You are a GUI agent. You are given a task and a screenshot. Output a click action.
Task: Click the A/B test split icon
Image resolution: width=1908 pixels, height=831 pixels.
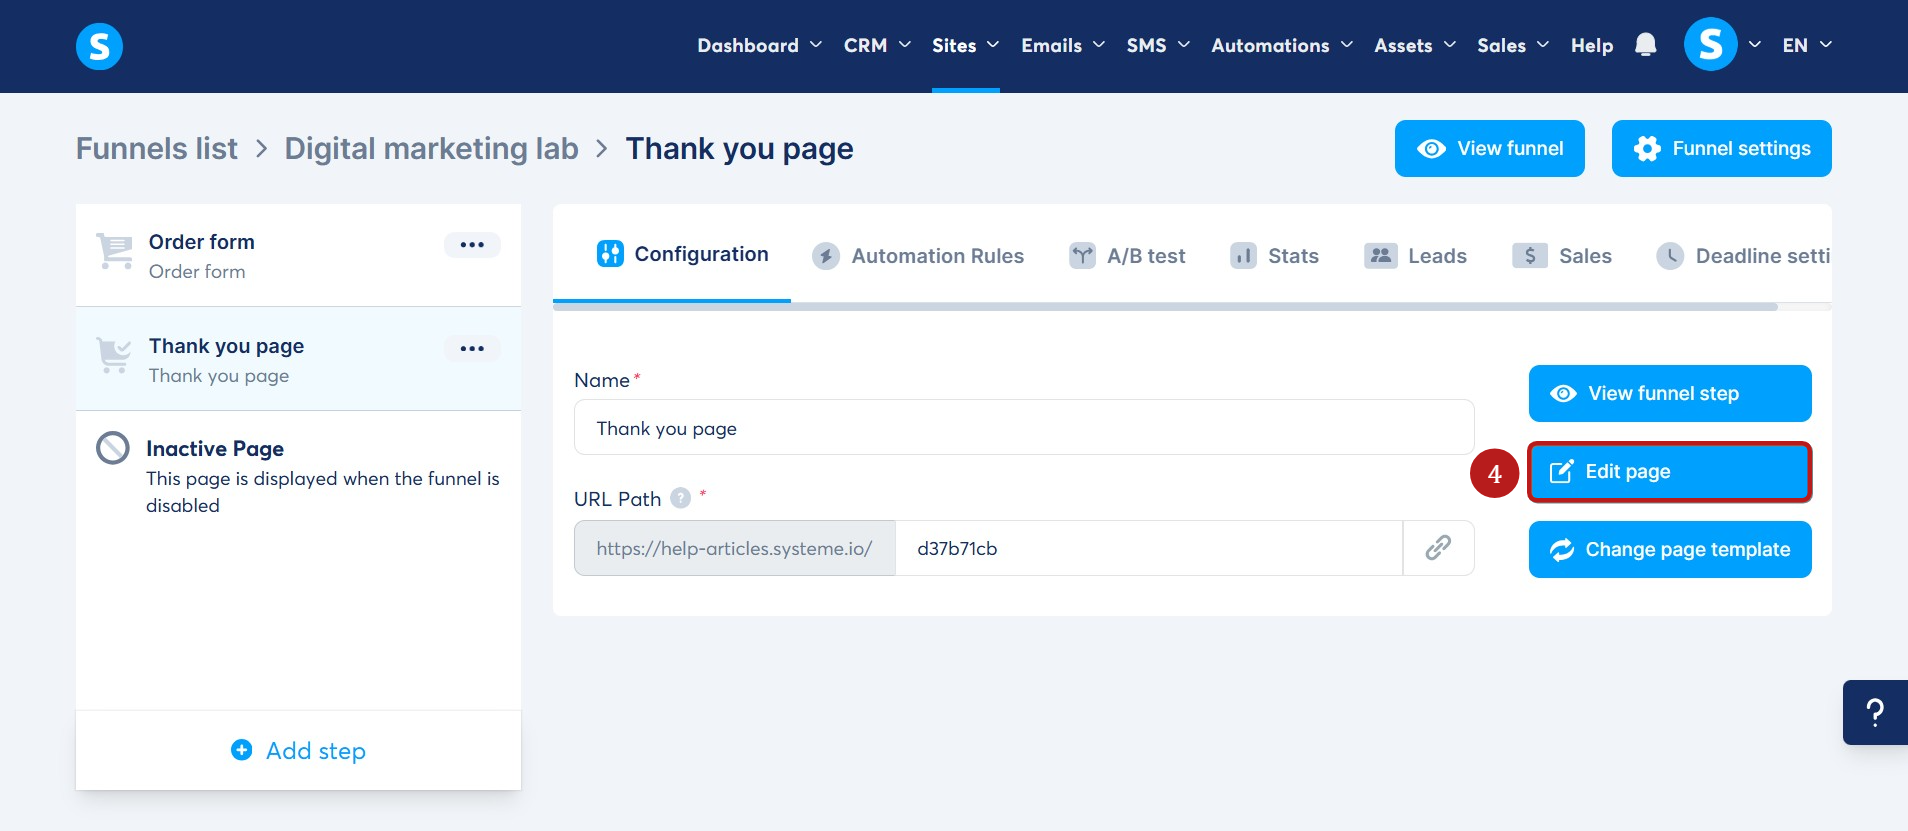(1082, 256)
